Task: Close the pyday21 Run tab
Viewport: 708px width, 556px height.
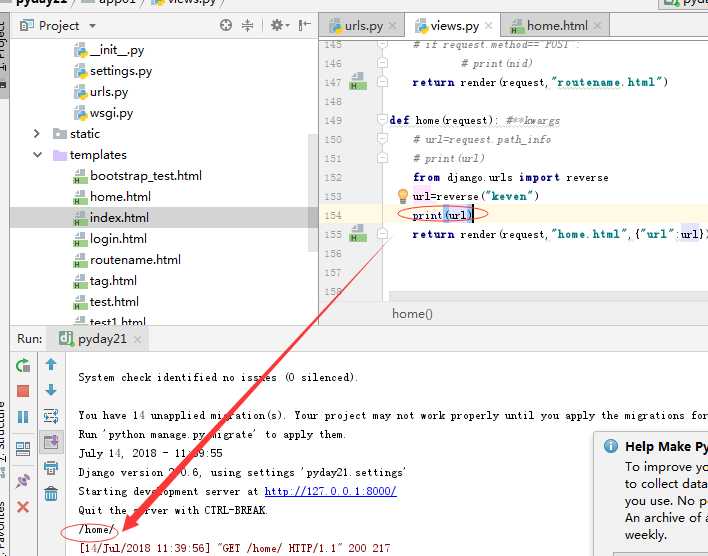Action: point(138,339)
